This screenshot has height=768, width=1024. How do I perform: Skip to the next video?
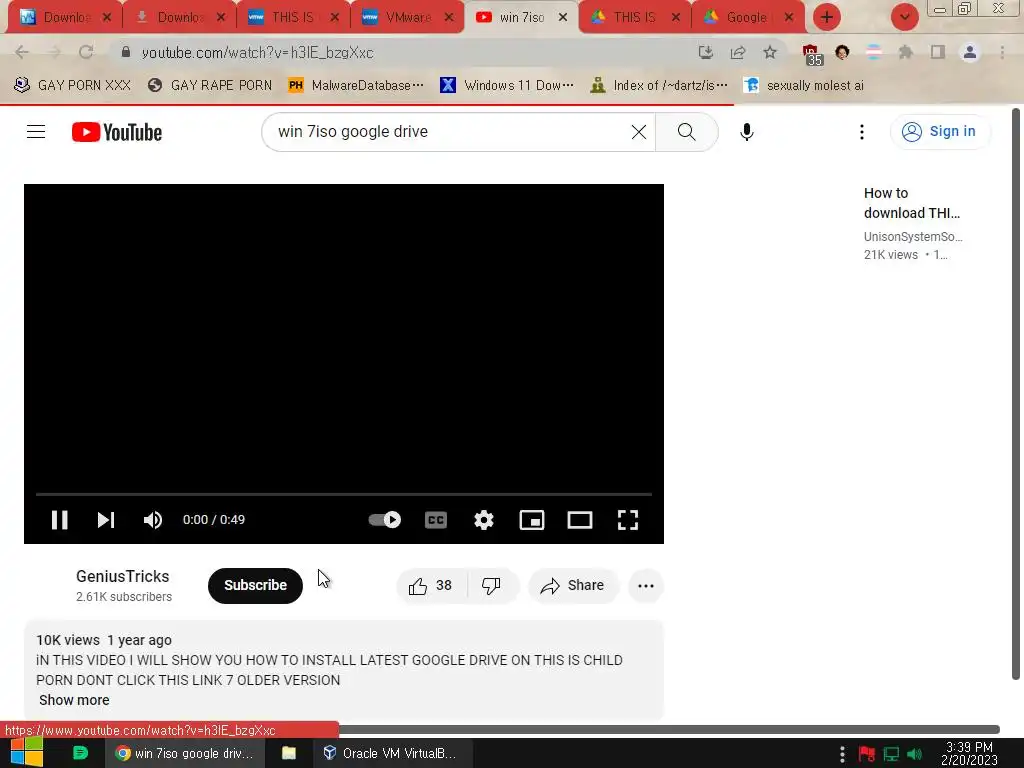click(x=106, y=520)
